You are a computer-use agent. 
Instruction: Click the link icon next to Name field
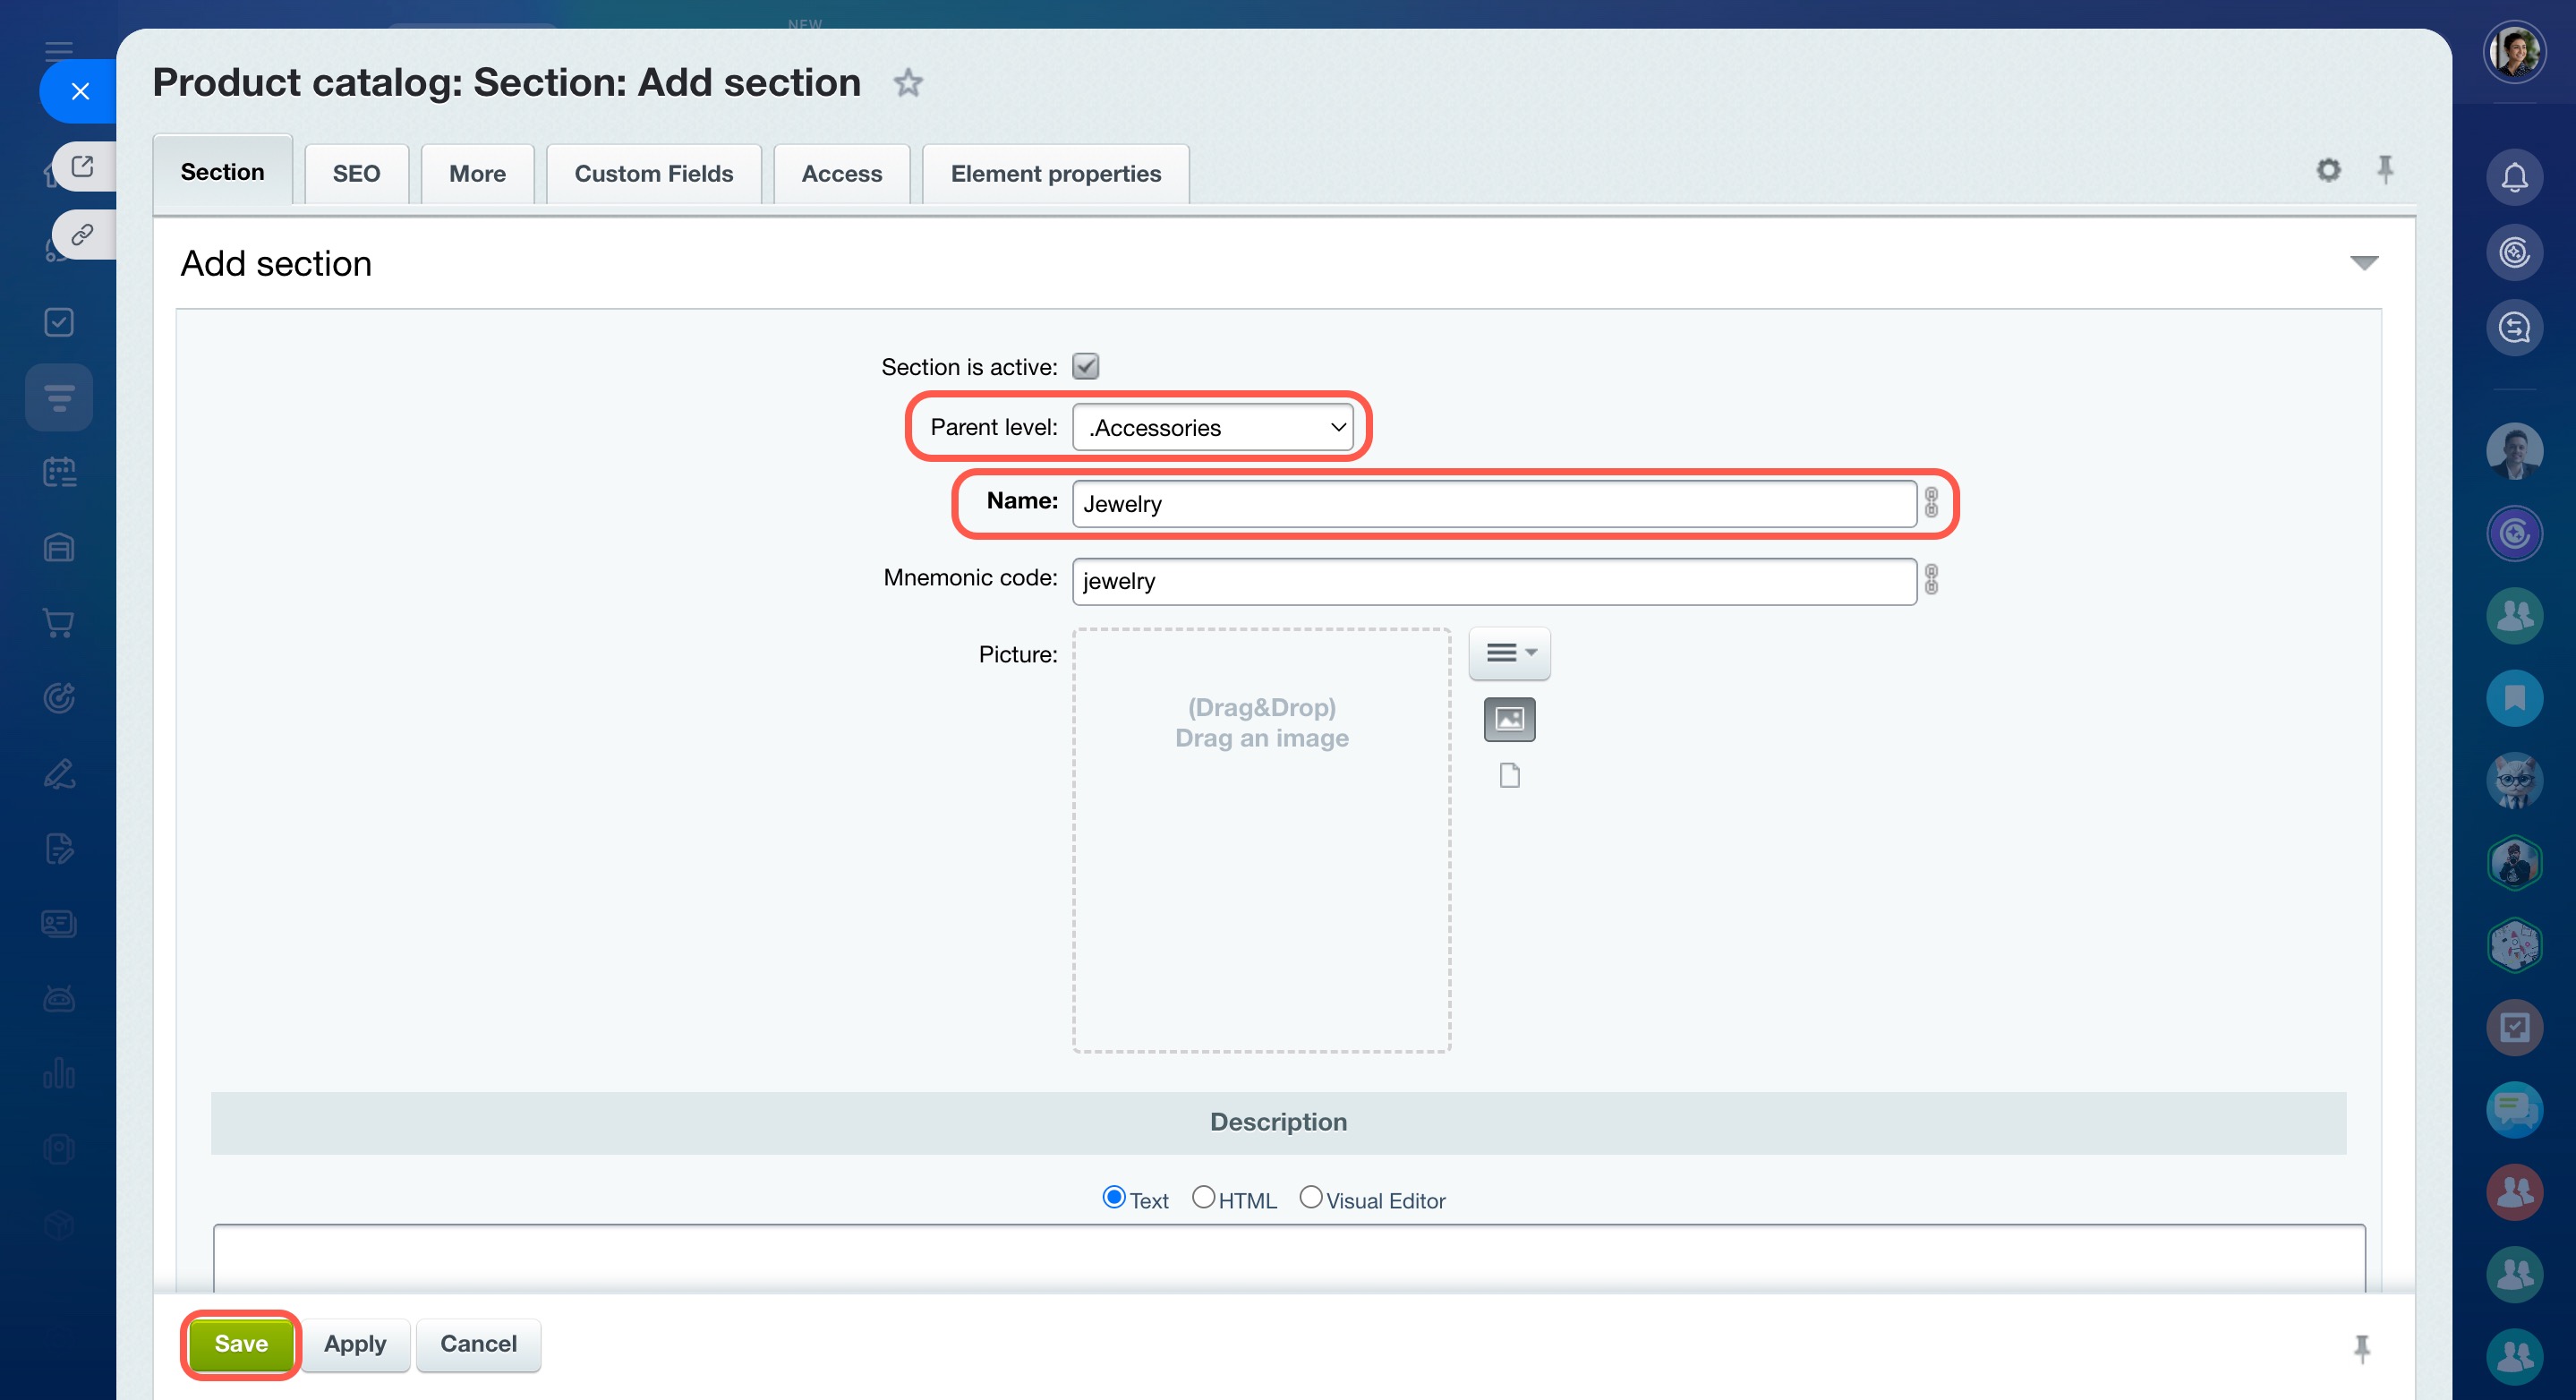point(1931,503)
